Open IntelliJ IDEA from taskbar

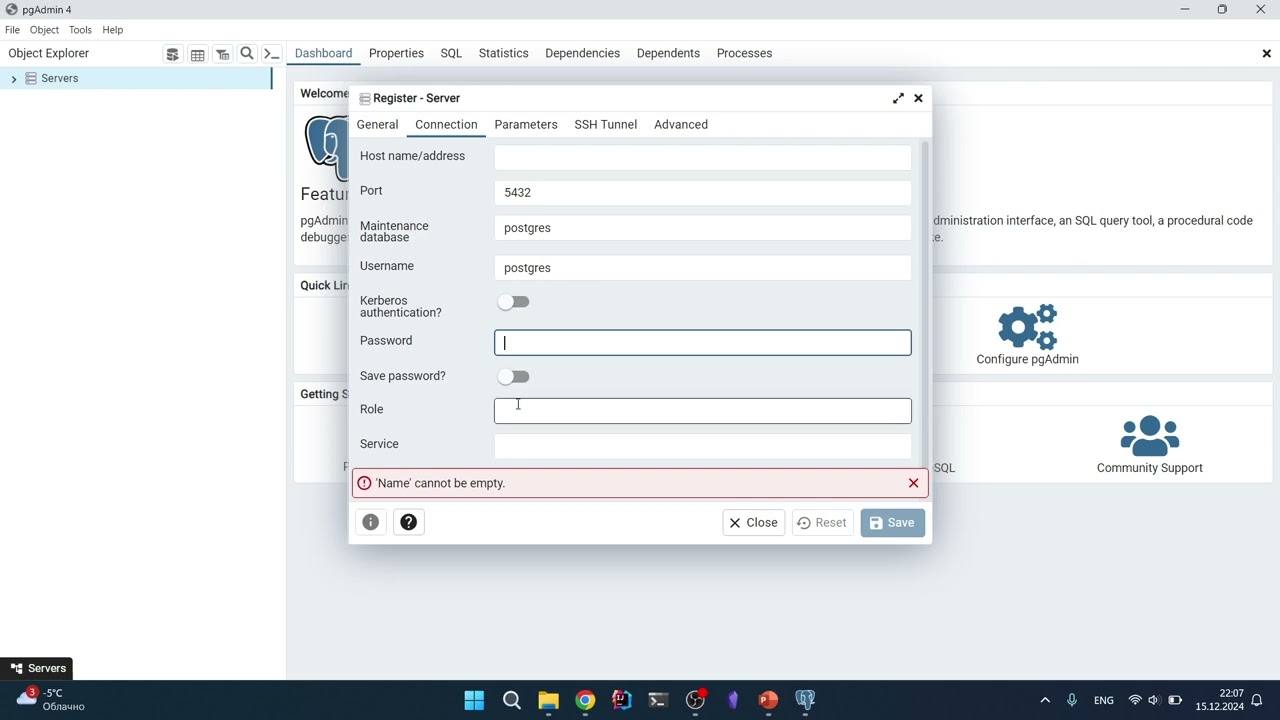pyautogui.click(x=622, y=700)
